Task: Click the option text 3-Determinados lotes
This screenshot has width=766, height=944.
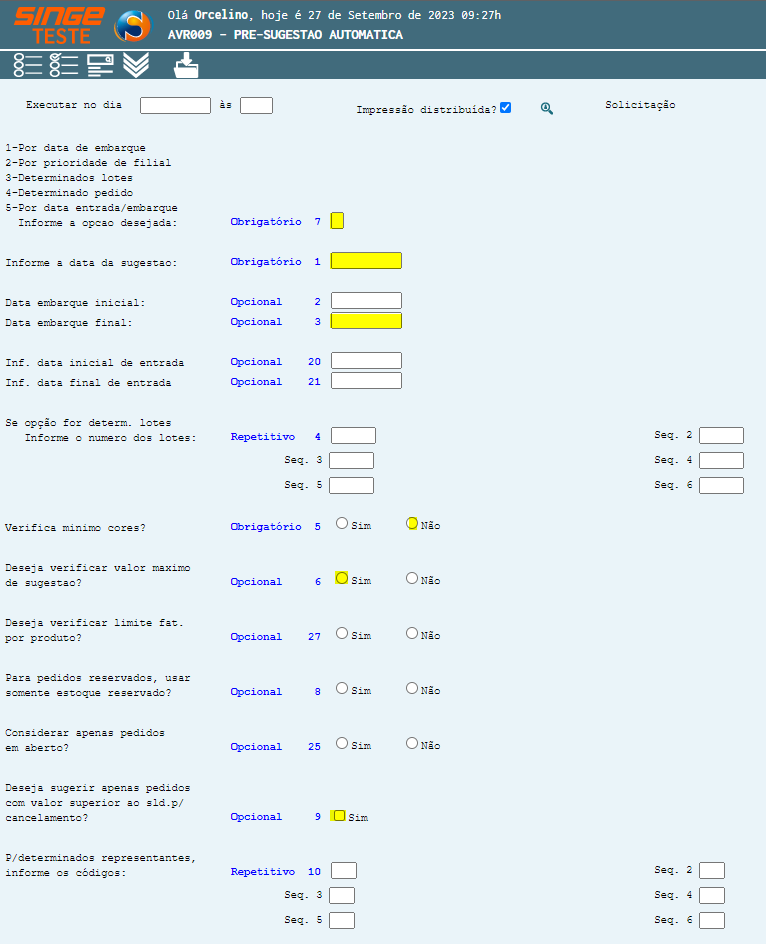Action: (x=69, y=178)
